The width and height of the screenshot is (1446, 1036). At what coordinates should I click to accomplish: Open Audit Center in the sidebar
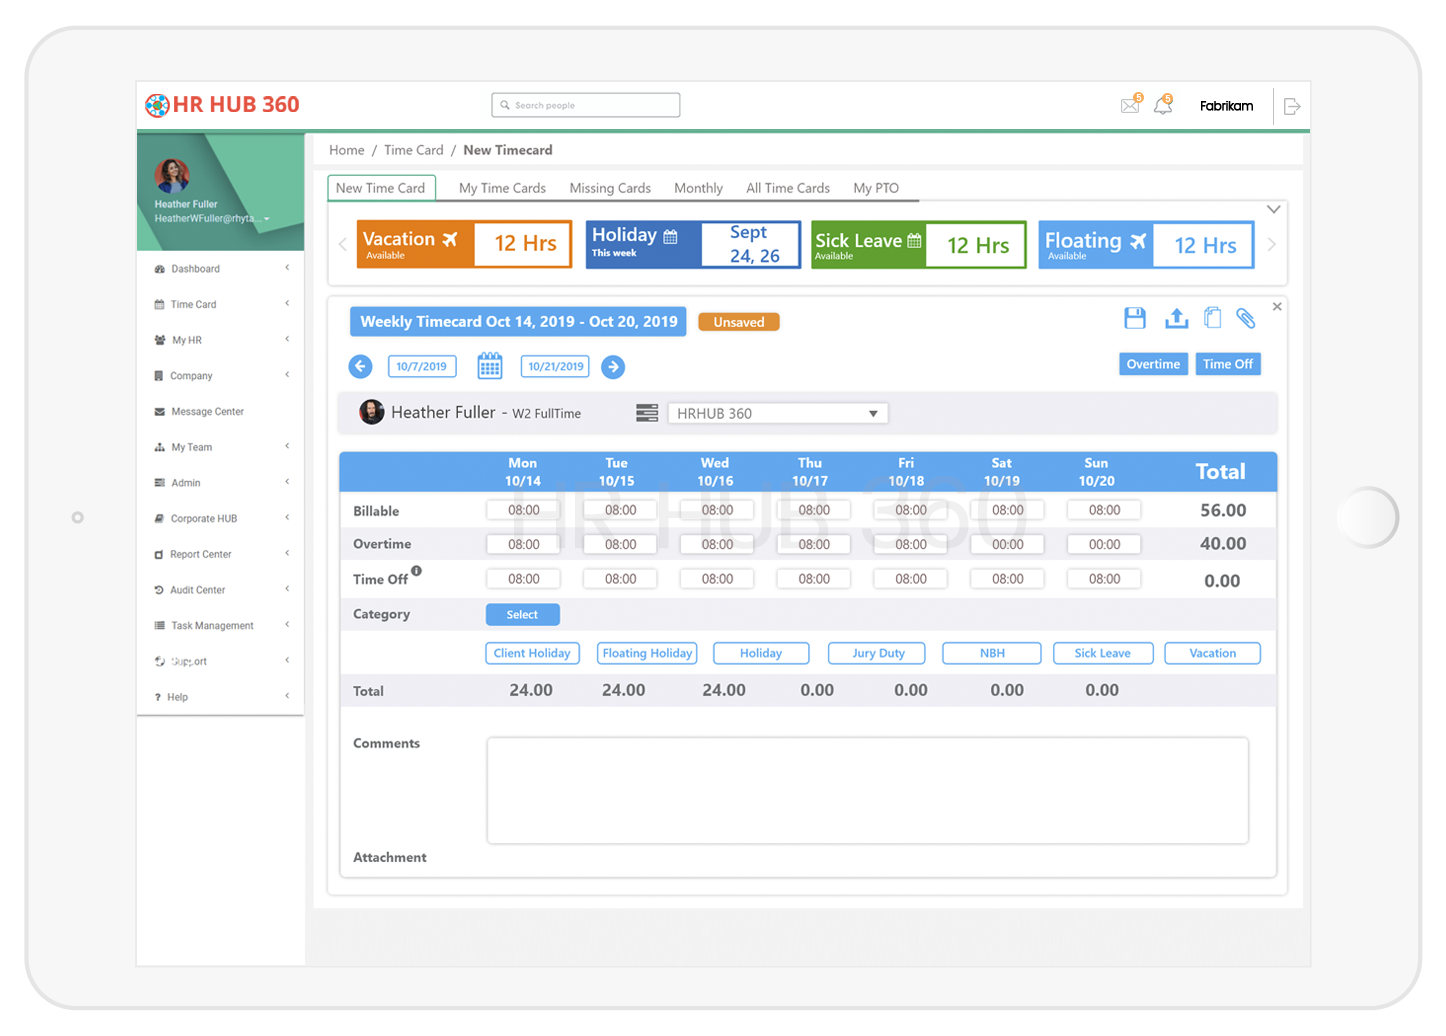click(197, 590)
